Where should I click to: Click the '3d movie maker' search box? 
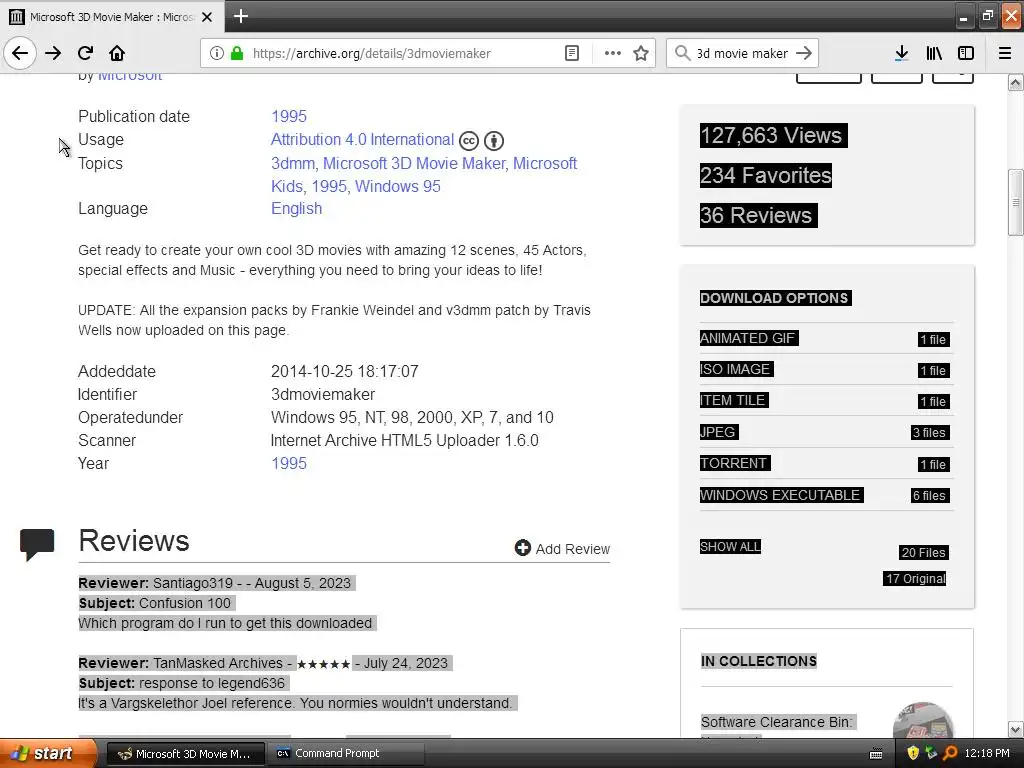742,53
